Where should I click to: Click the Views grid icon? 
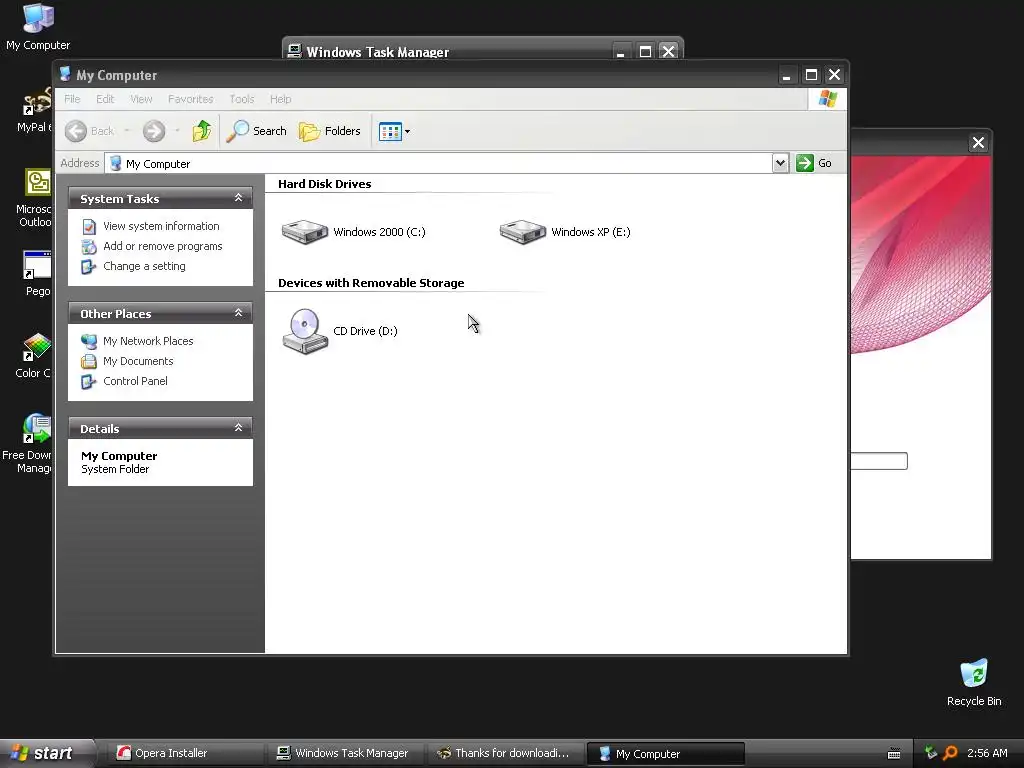pyautogui.click(x=390, y=131)
